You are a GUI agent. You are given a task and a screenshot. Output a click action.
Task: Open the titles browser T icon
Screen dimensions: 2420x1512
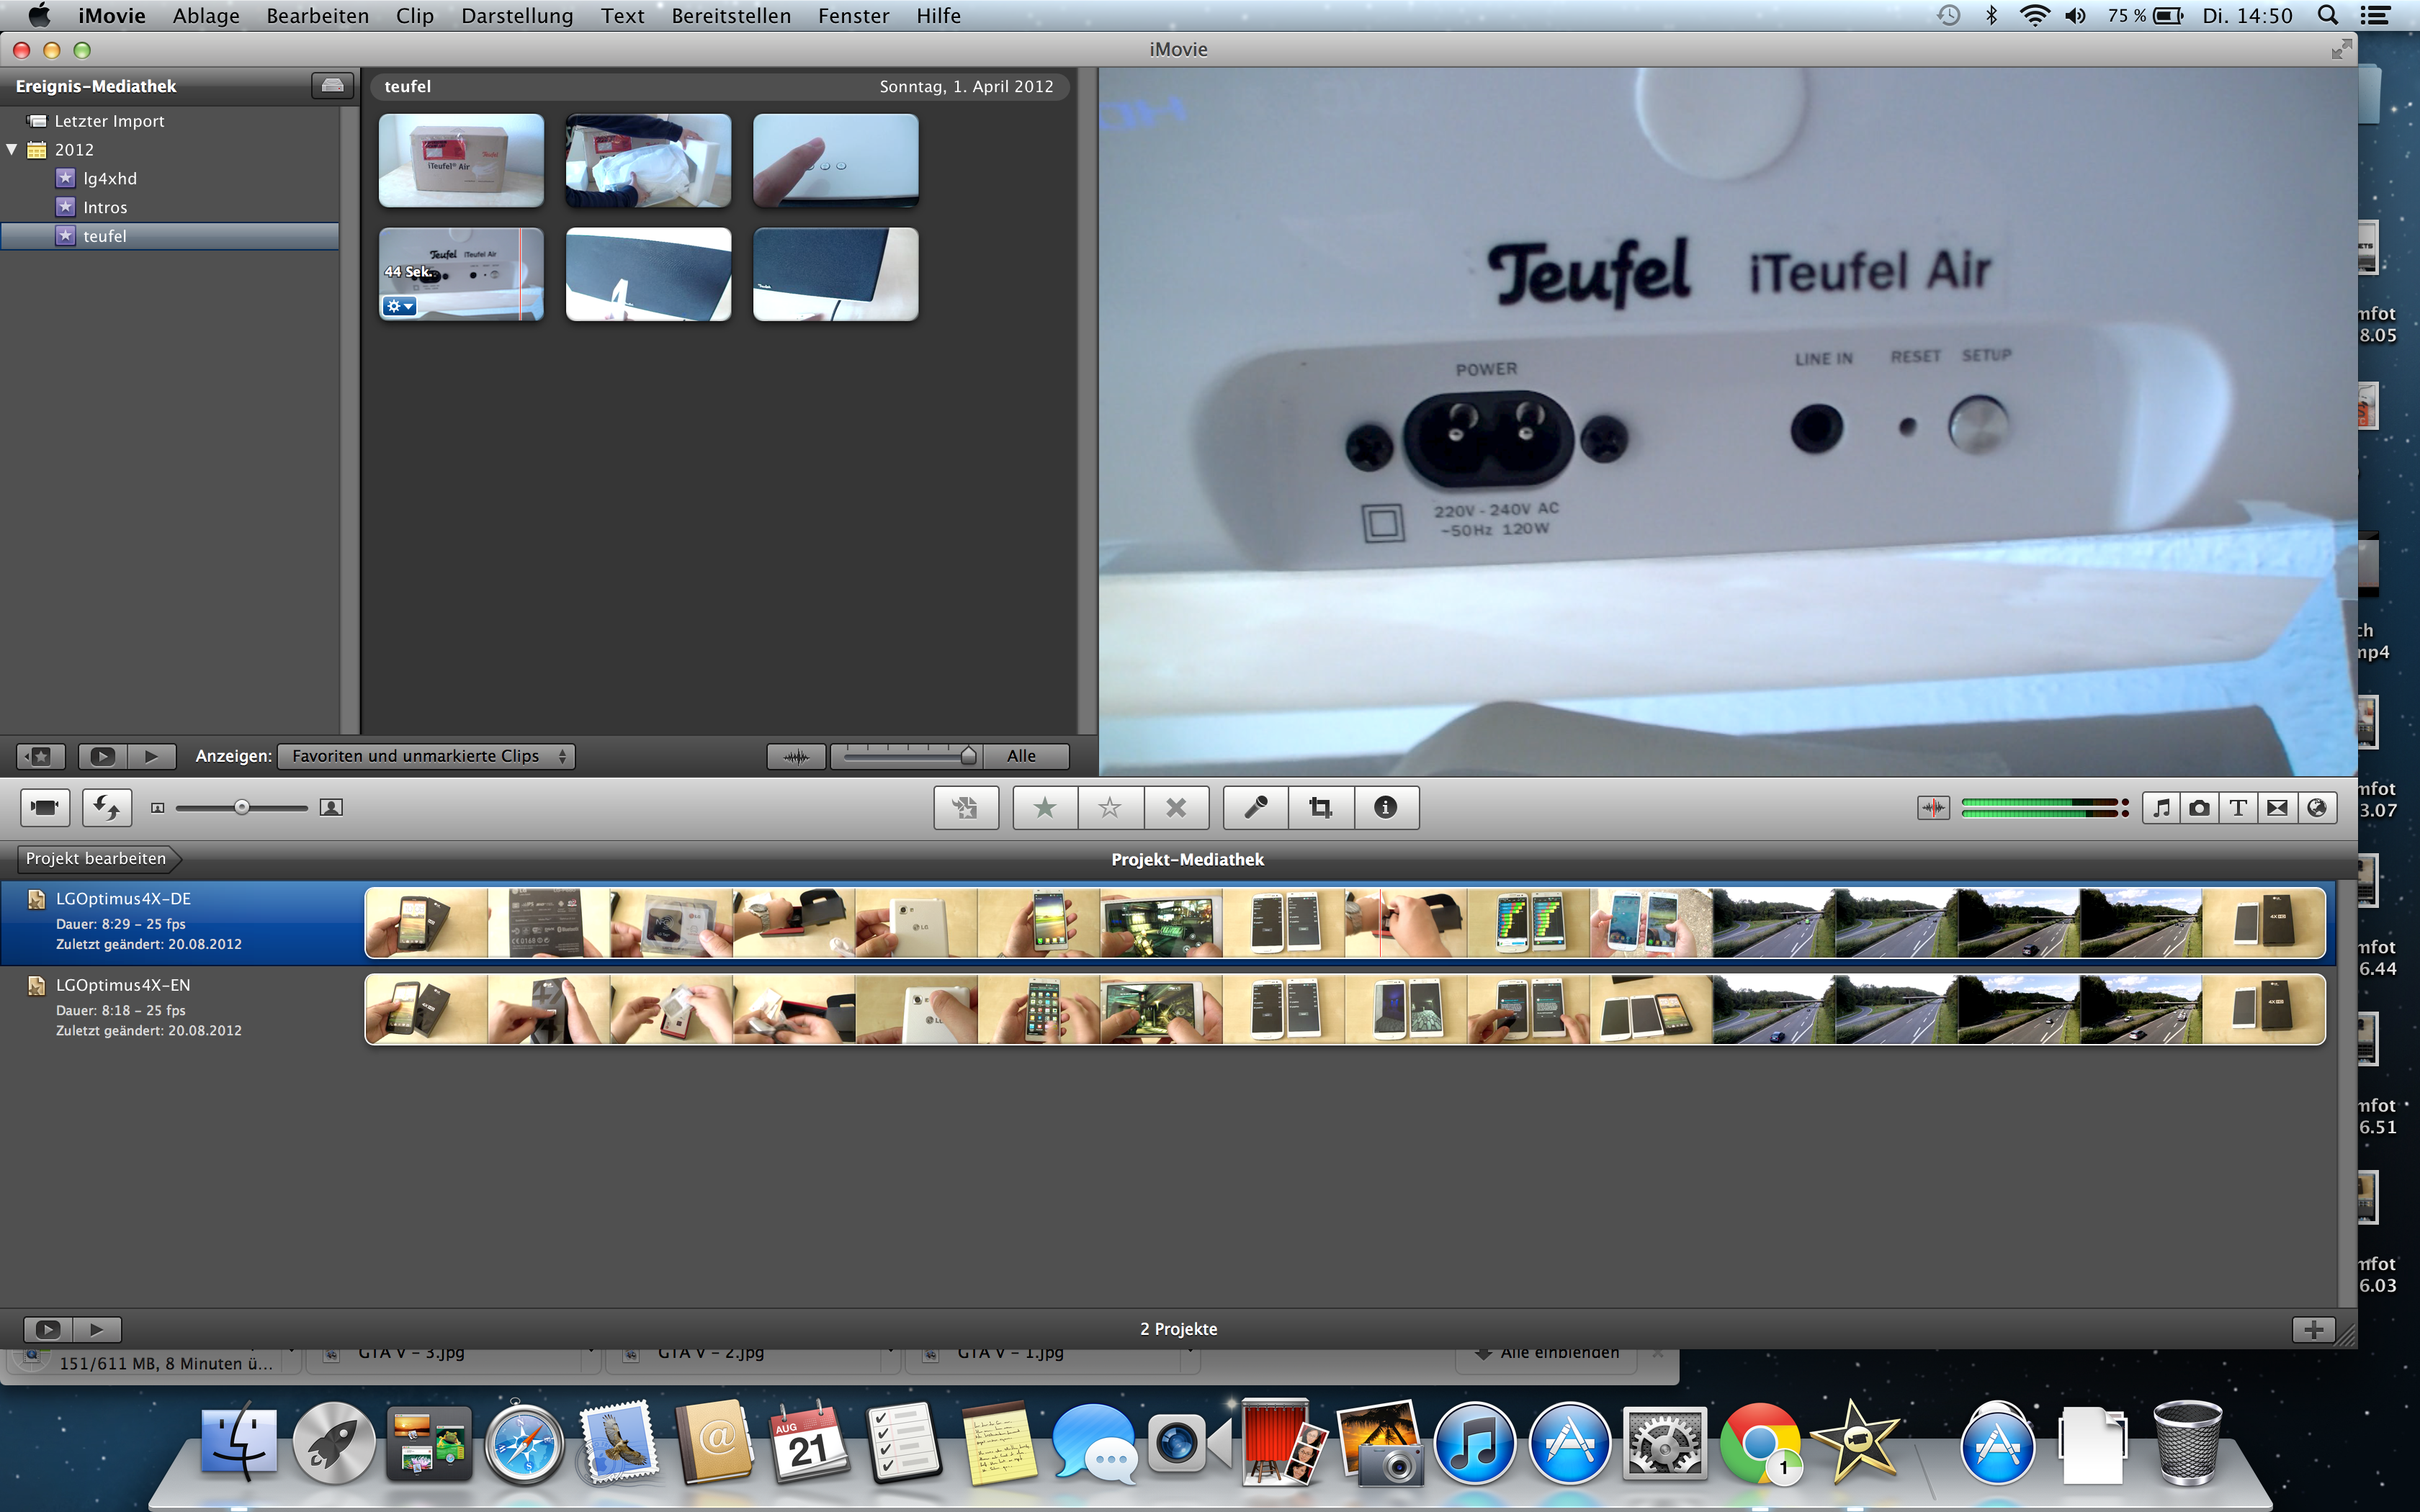point(2238,807)
